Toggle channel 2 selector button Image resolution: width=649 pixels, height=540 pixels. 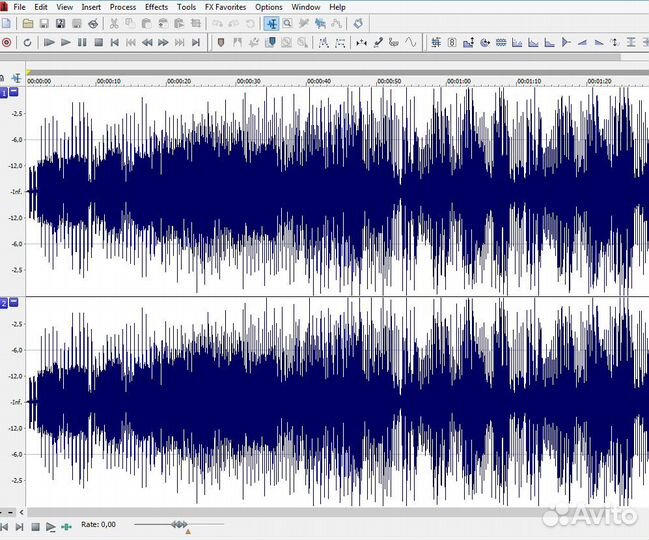4,302
